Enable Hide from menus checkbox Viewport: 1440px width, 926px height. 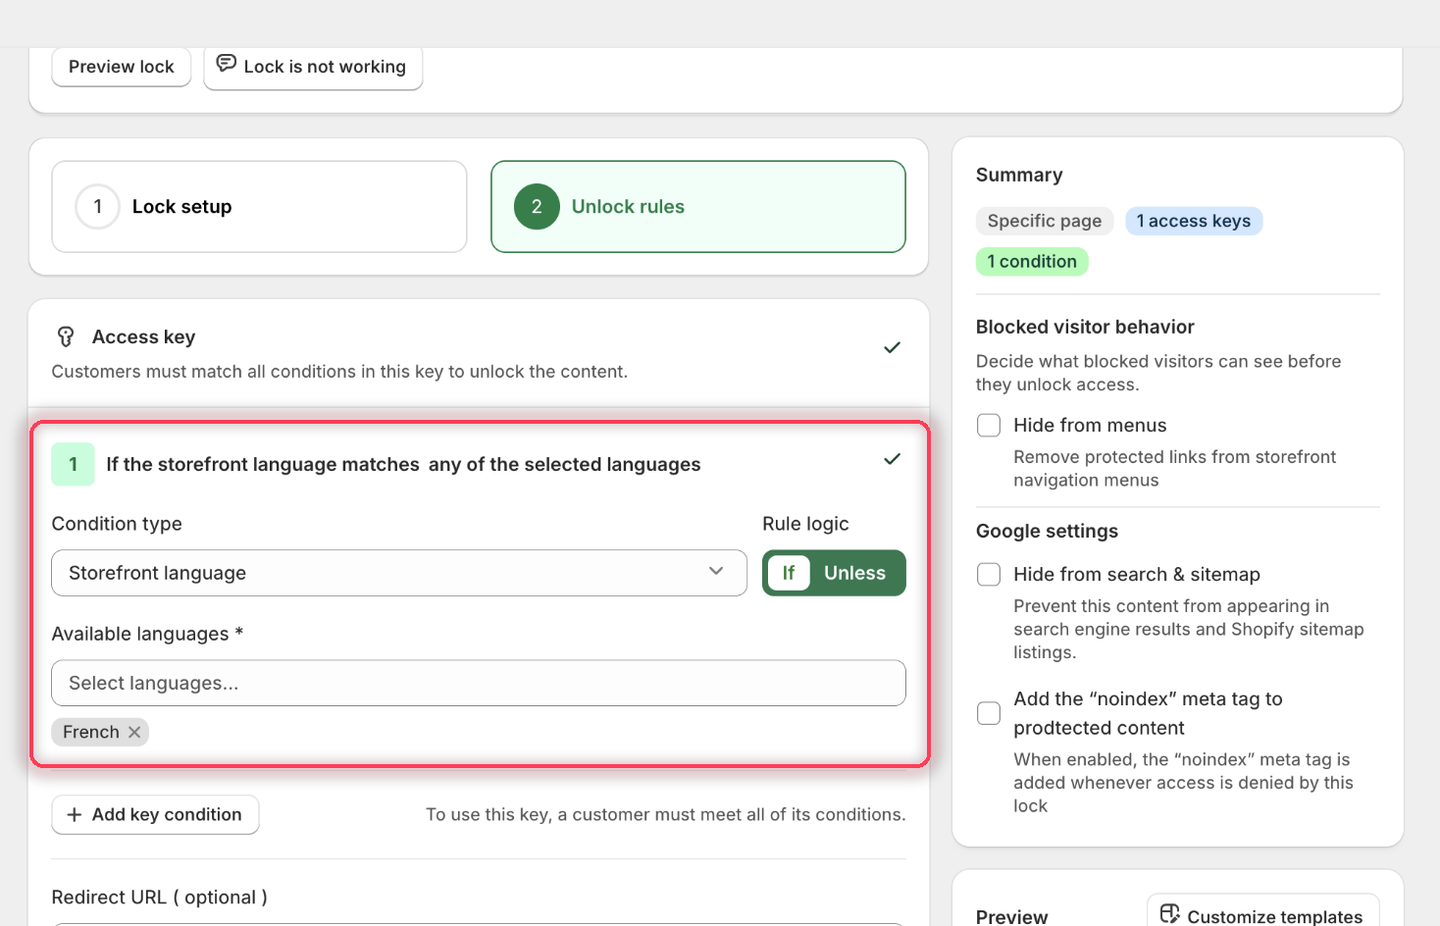pos(989,425)
